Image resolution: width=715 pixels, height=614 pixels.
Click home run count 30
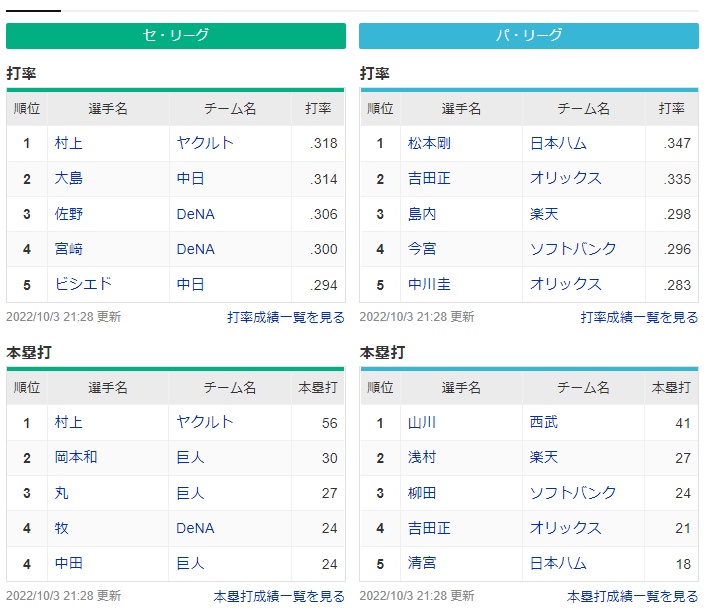click(x=330, y=458)
